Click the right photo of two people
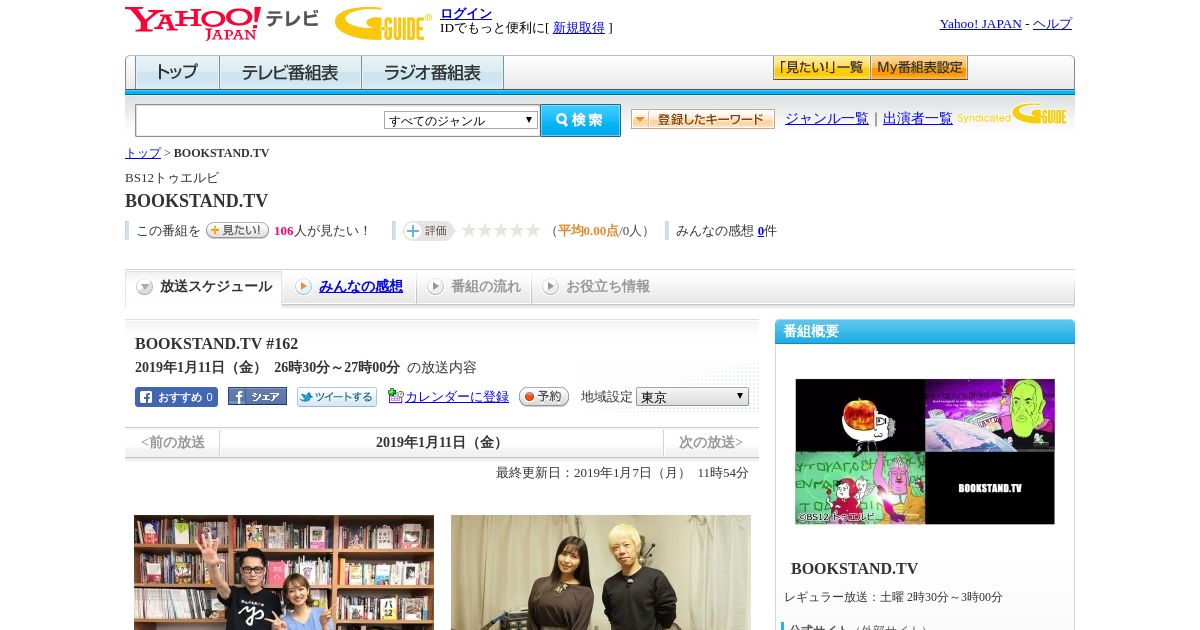This screenshot has height=630, width=1200. point(601,572)
